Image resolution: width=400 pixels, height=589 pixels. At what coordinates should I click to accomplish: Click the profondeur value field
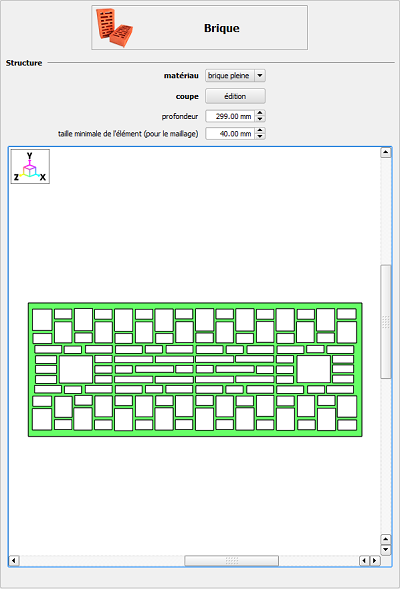pyautogui.click(x=230, y=116)
